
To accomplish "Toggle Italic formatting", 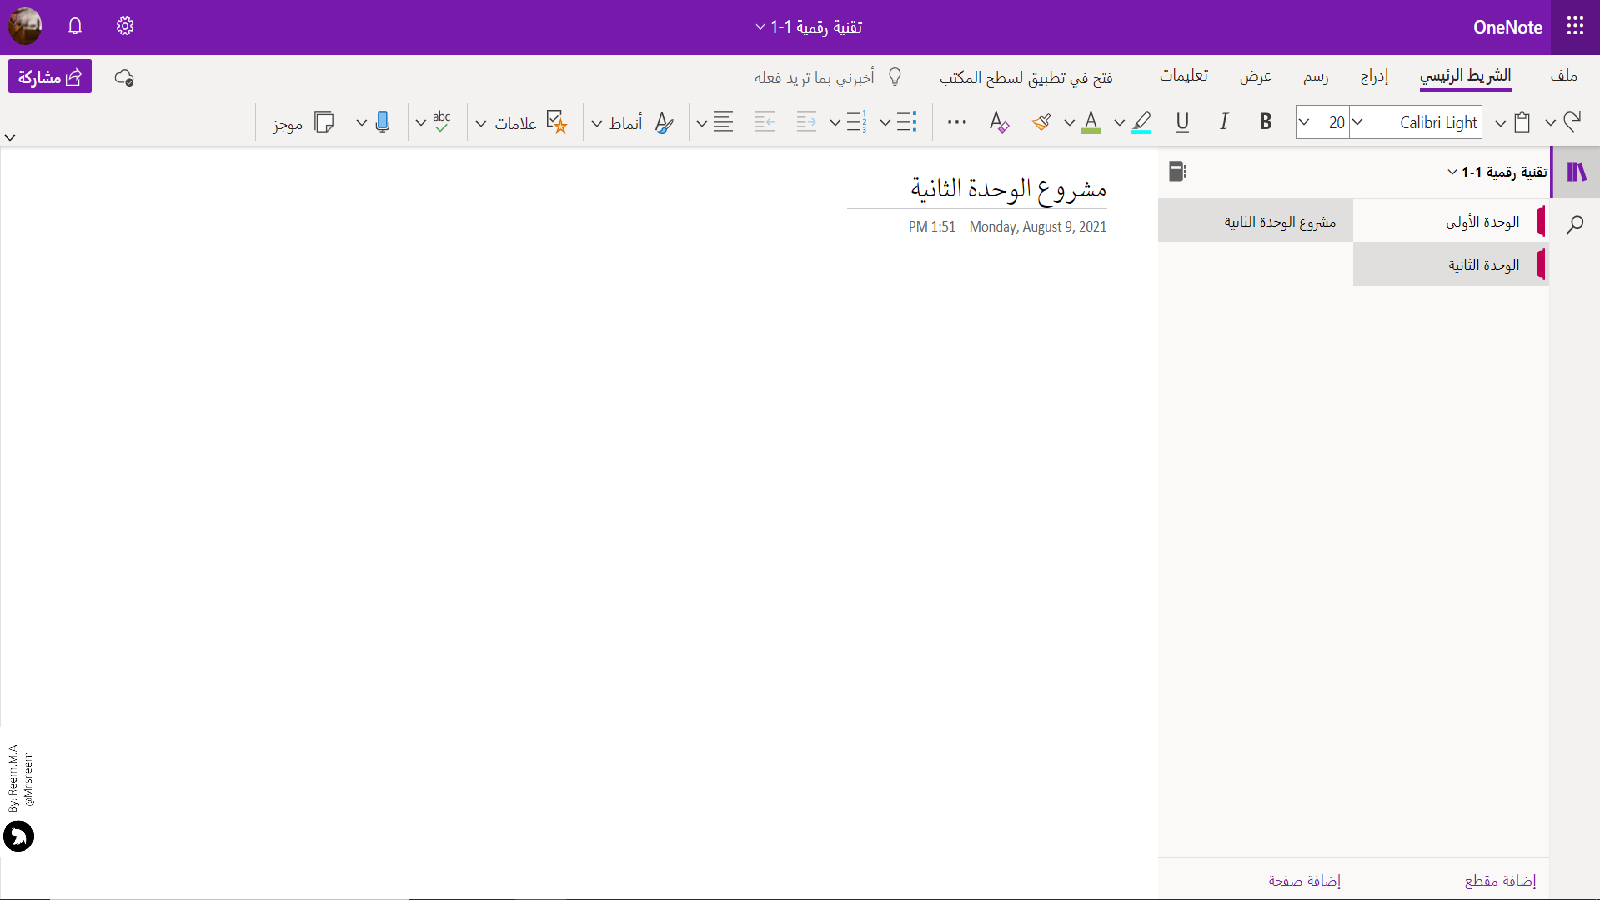I will 1224,122.
